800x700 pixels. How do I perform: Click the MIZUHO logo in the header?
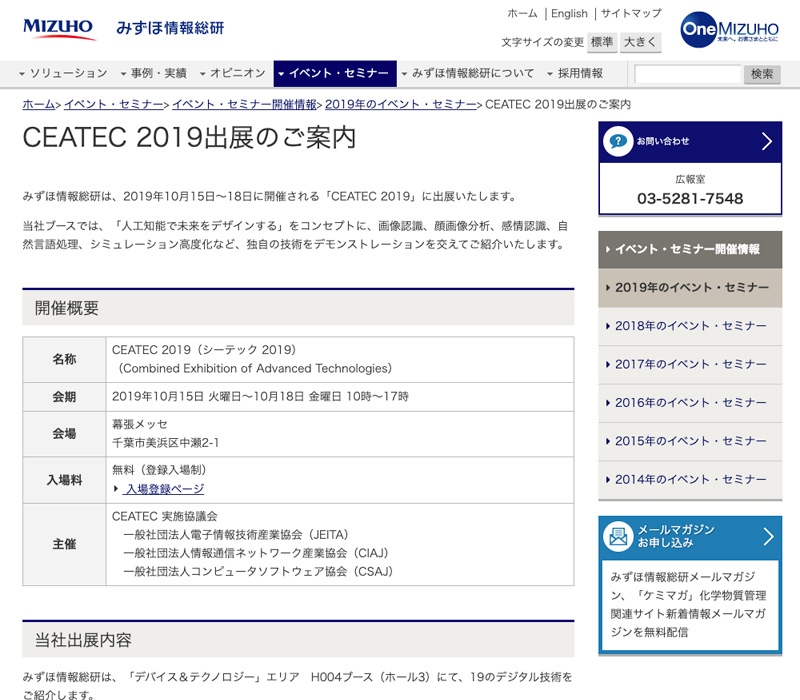58,29
